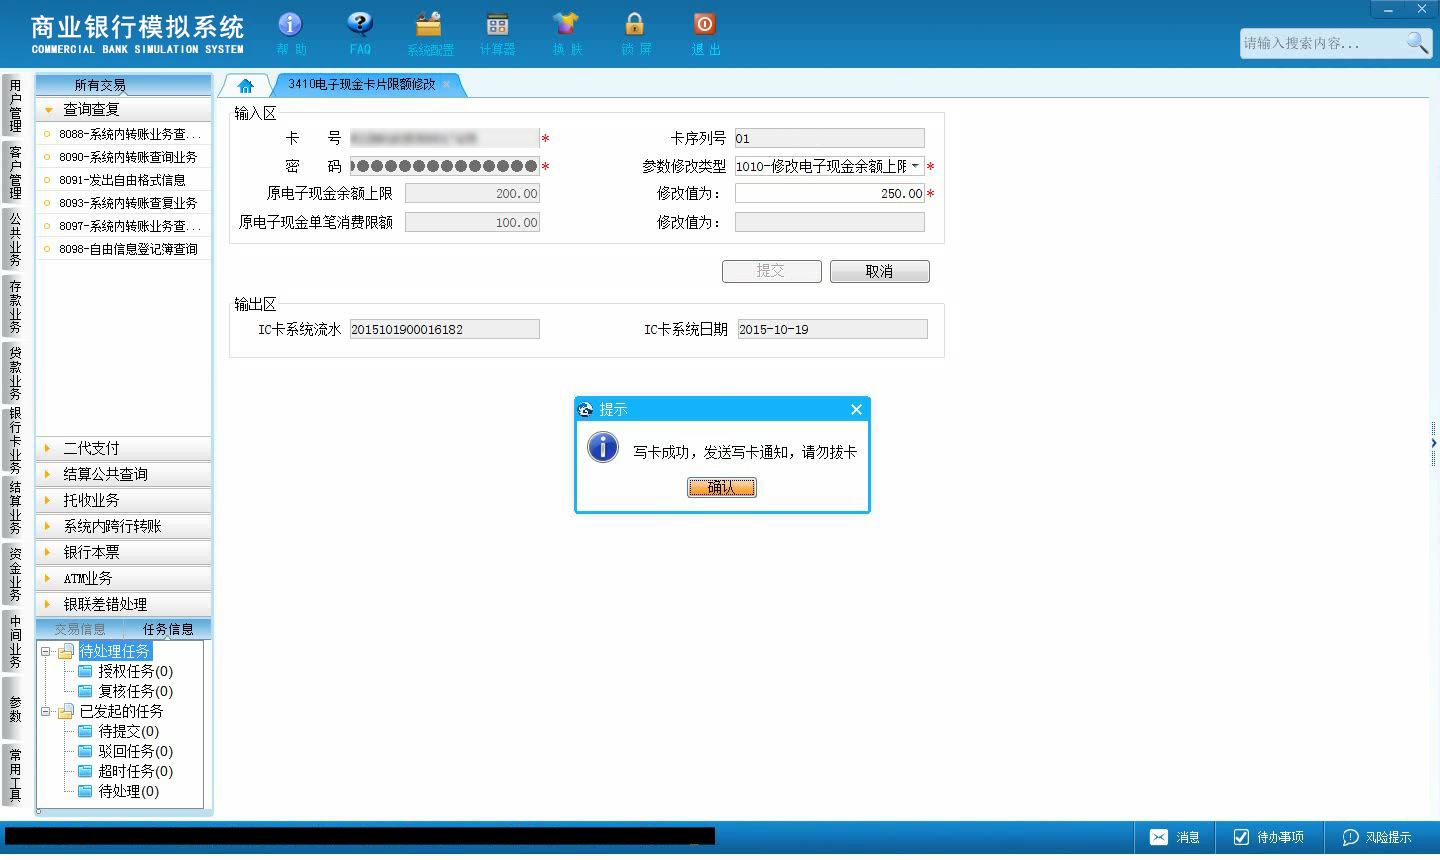Collapse the 已发起的任务 tree node

[46, 711]
